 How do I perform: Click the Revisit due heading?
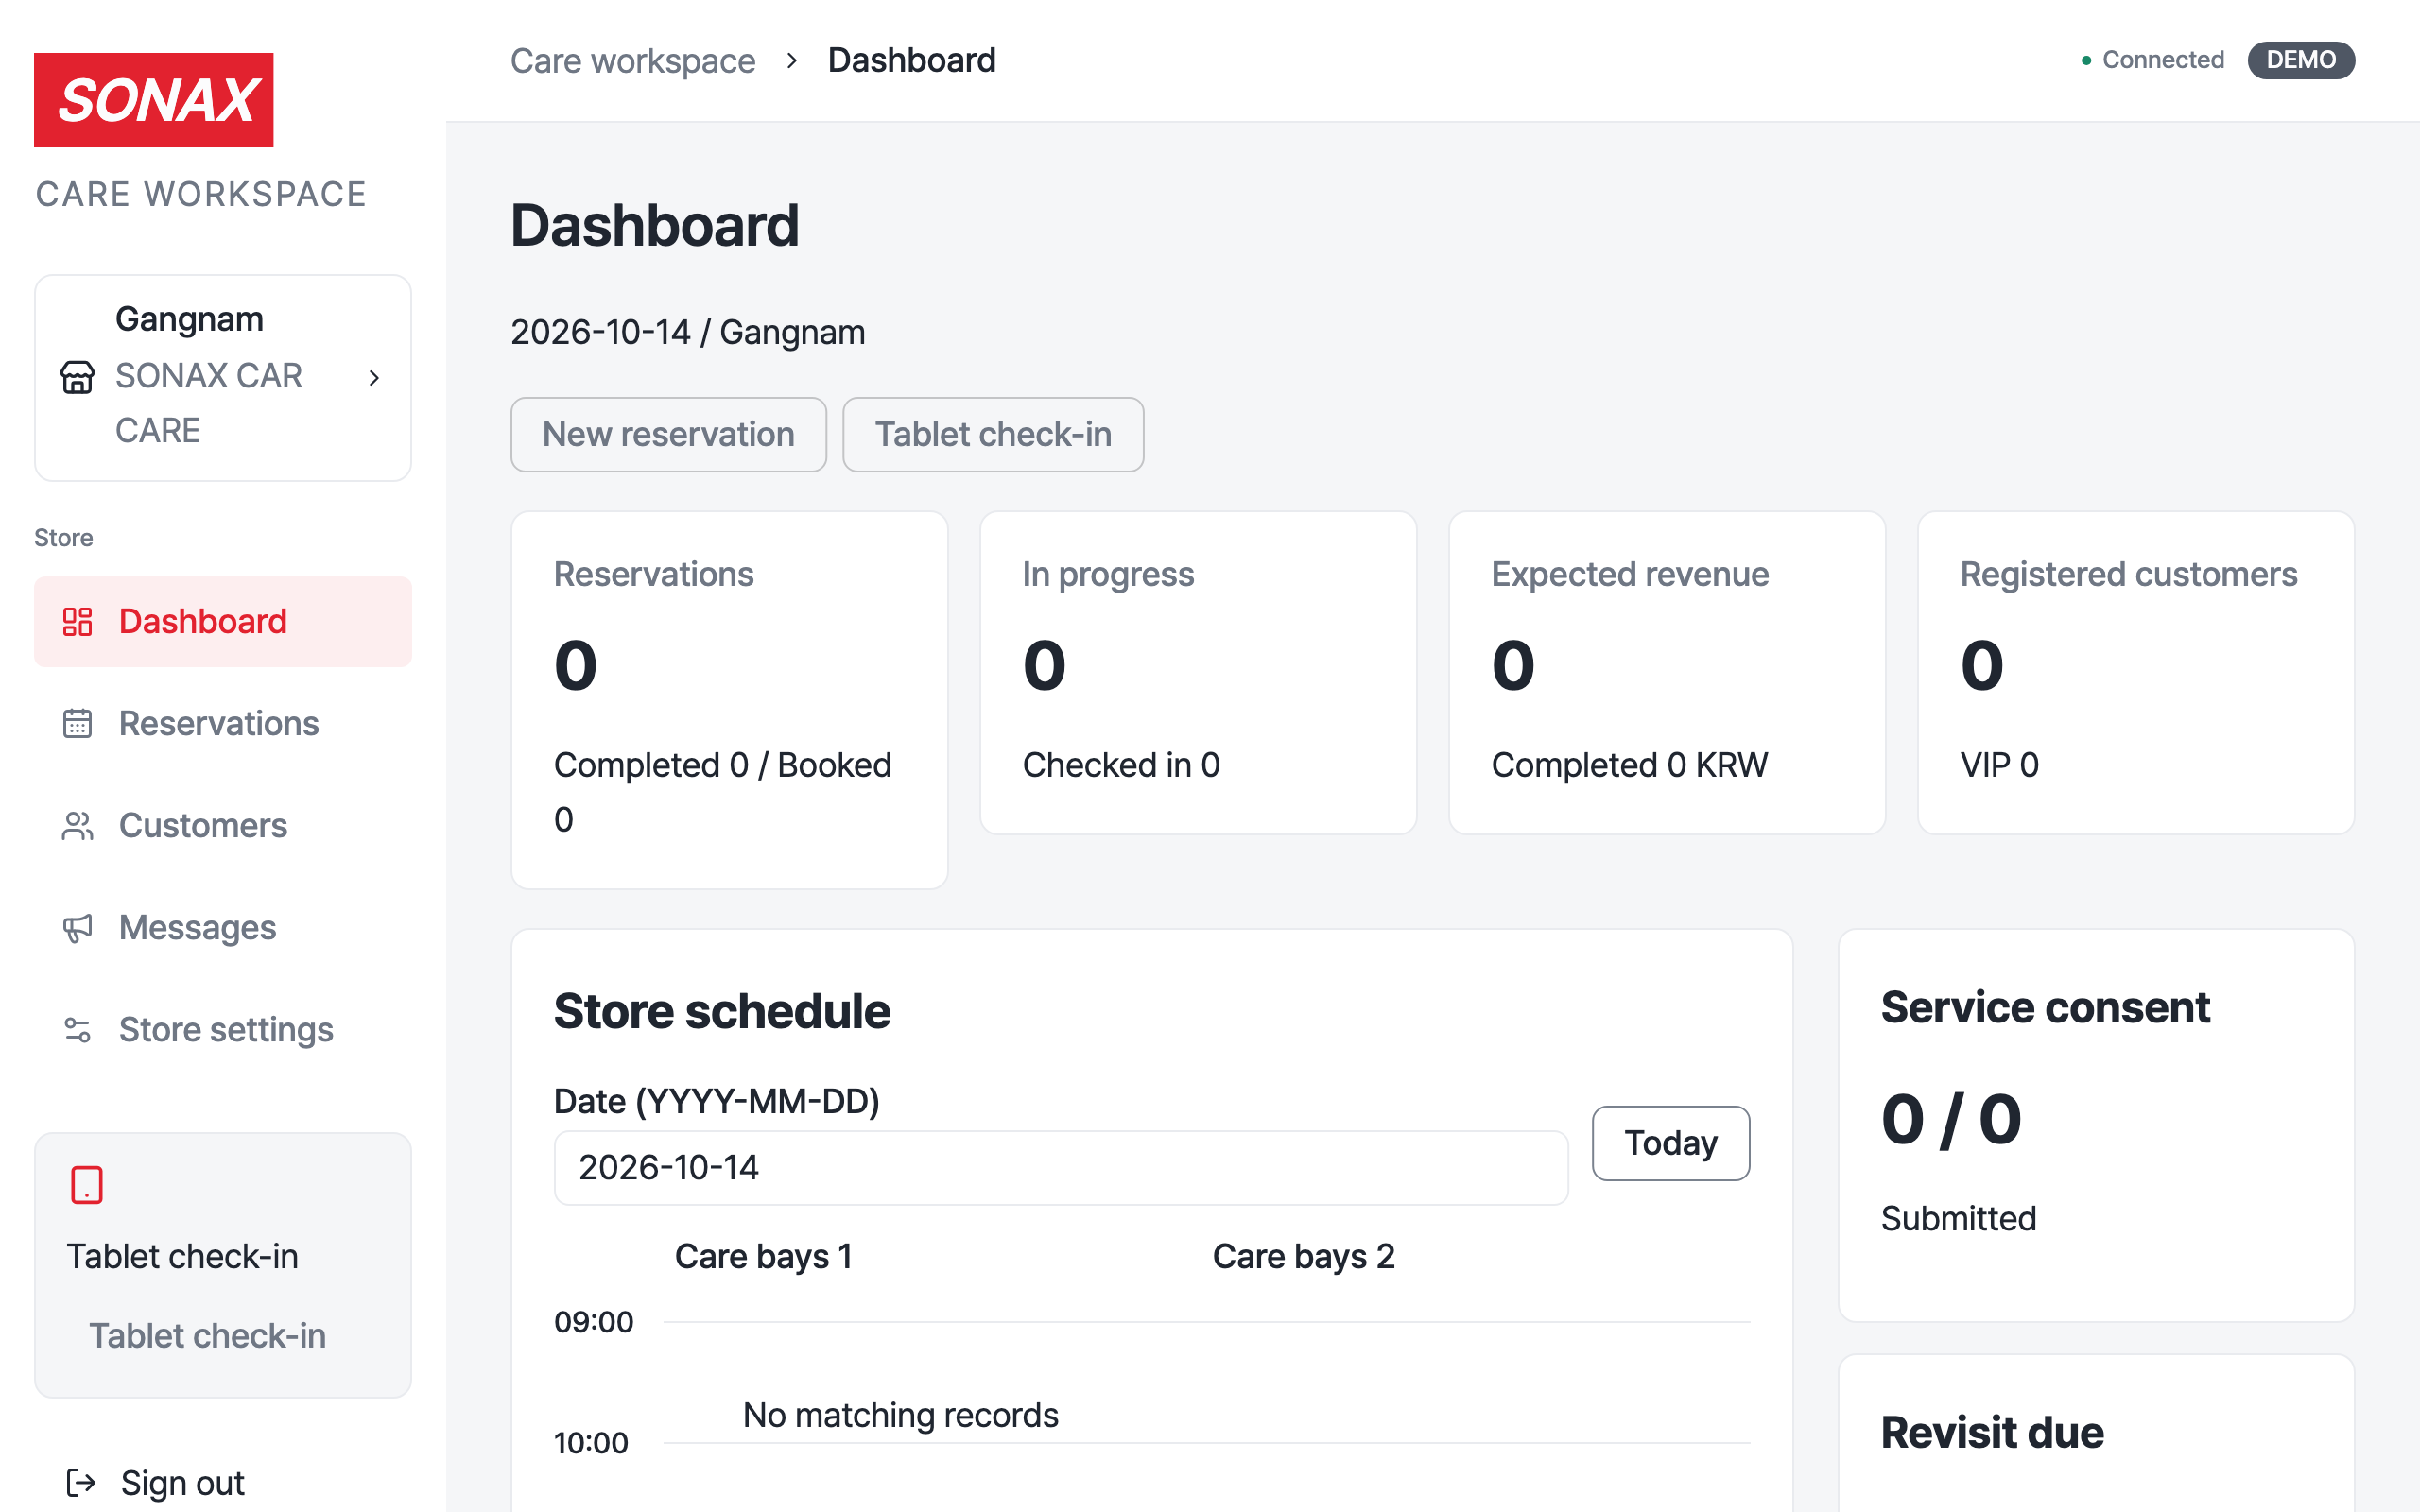point(1992,1432)
